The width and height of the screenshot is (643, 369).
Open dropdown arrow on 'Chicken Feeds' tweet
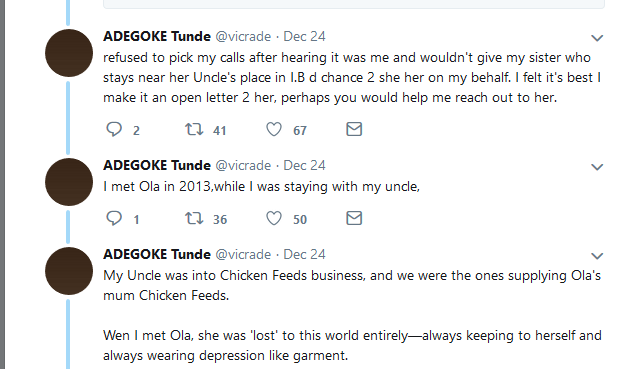click(x=597, y=256)
